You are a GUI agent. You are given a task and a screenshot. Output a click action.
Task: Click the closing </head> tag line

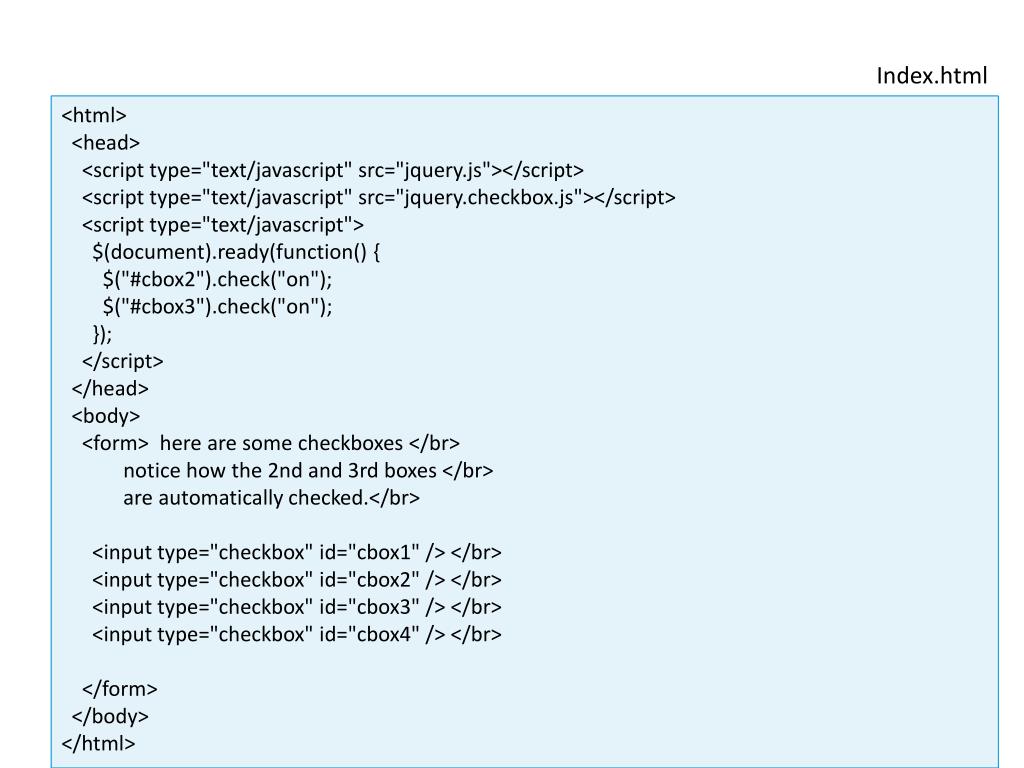click(x=110, y=389)
